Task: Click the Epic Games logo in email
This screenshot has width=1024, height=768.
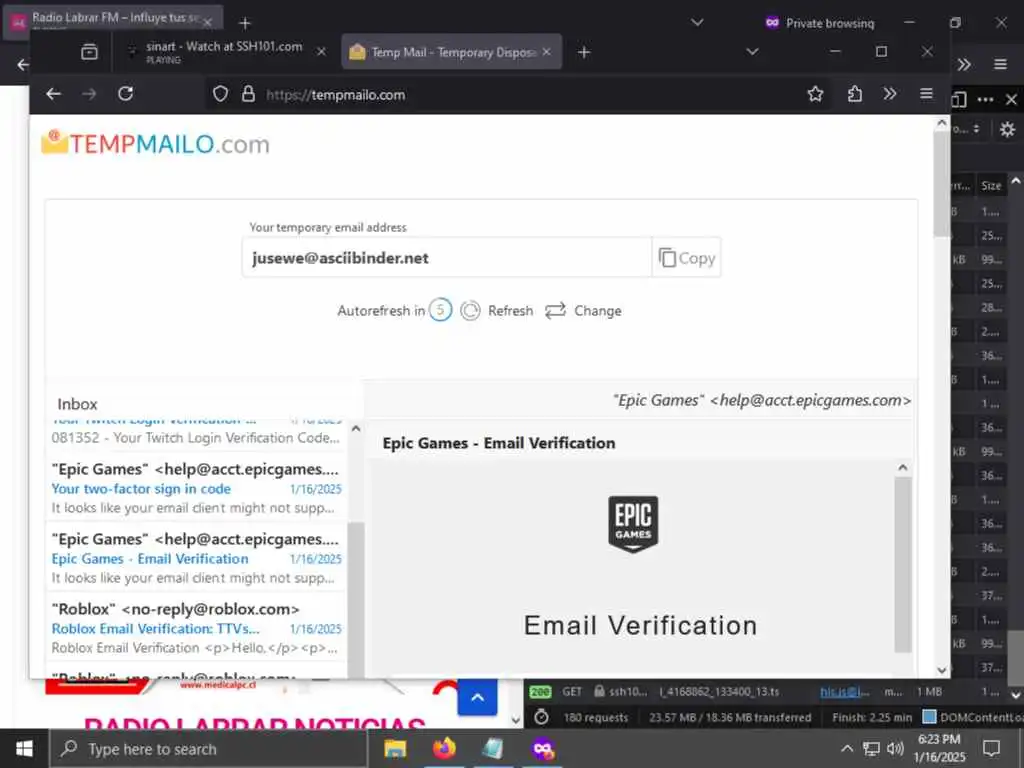Action: 633,524
